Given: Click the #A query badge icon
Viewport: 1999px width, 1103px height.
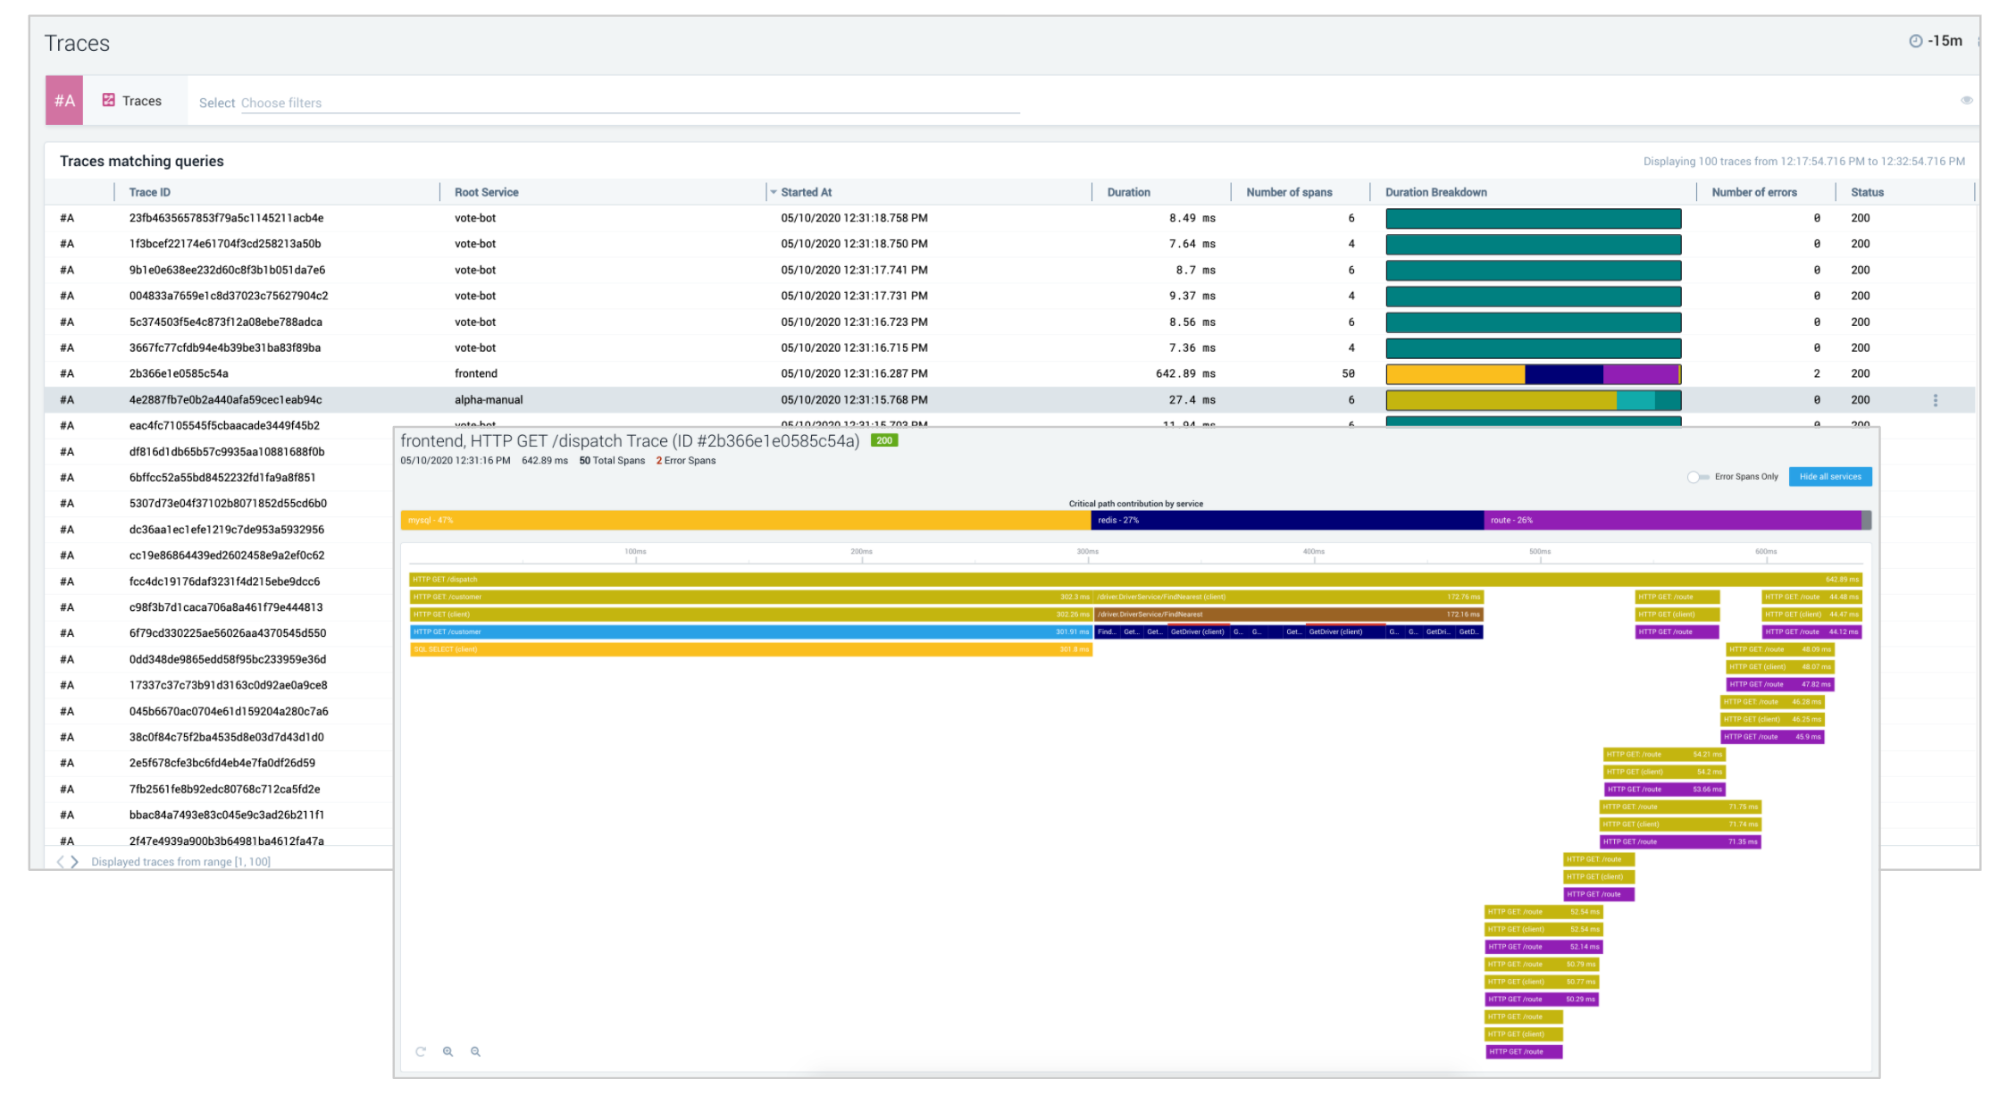Looking at the screenshot, I should [64, 100].
